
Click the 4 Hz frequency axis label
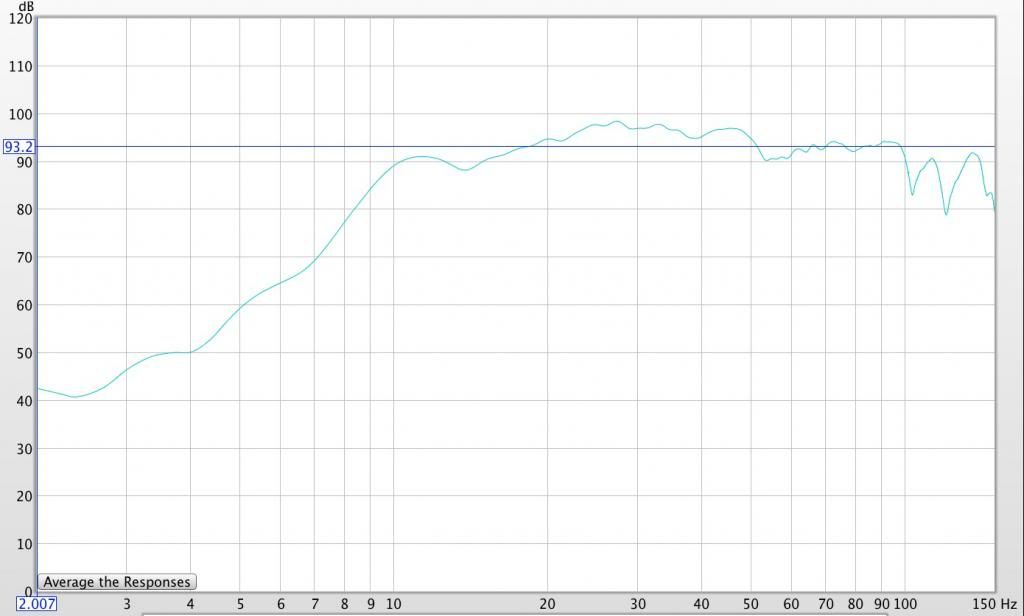pyautogui.click(x=190, y=604)
